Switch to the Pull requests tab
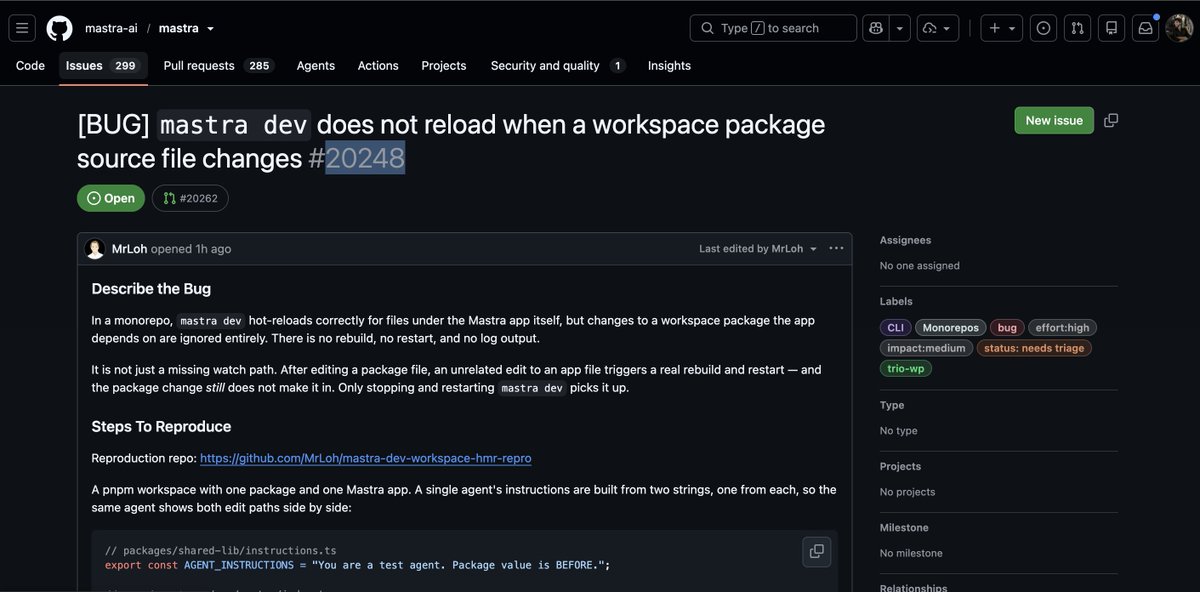Viewport: 1200px width, 592px height. click(x=218, y=66)
